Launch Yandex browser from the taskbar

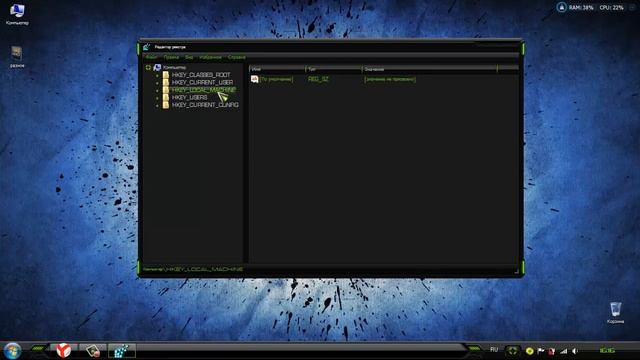coord(64,351)
